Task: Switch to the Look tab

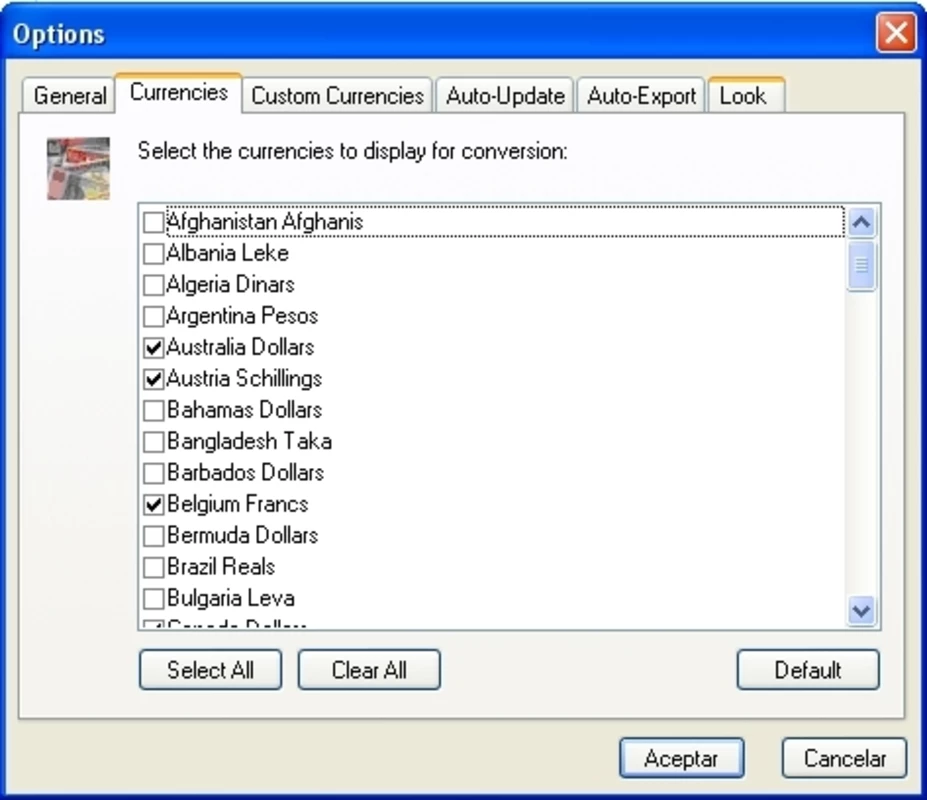Action: click(746, 95)
